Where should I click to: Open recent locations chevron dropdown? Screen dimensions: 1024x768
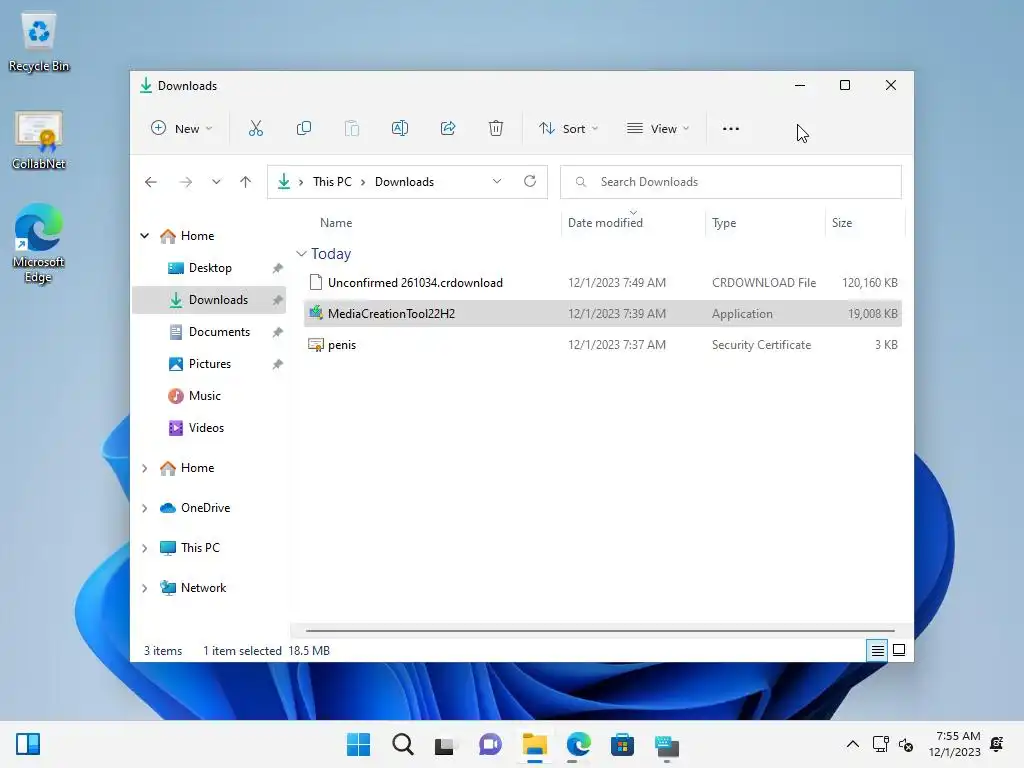coord(216,182)
